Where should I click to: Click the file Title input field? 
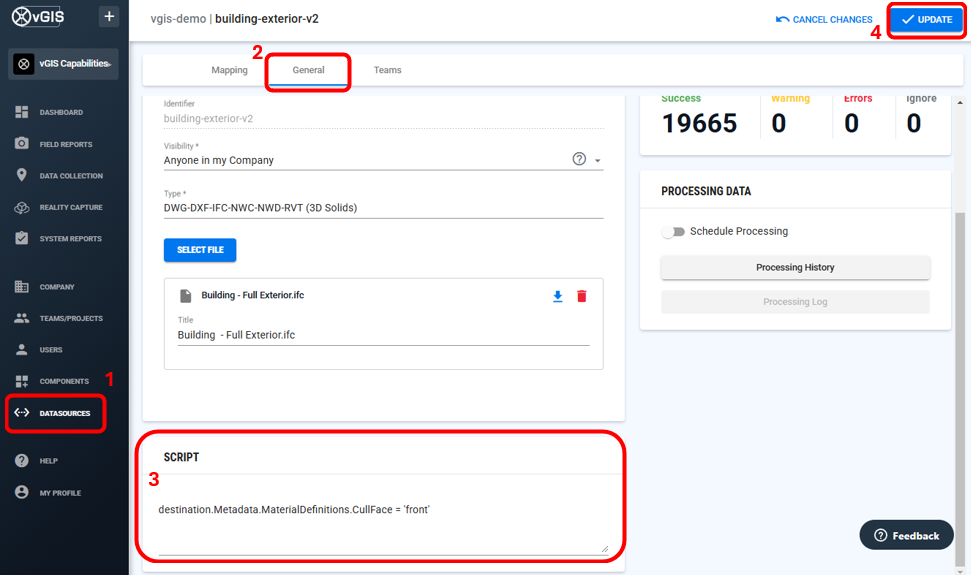[x=383, y=335]
